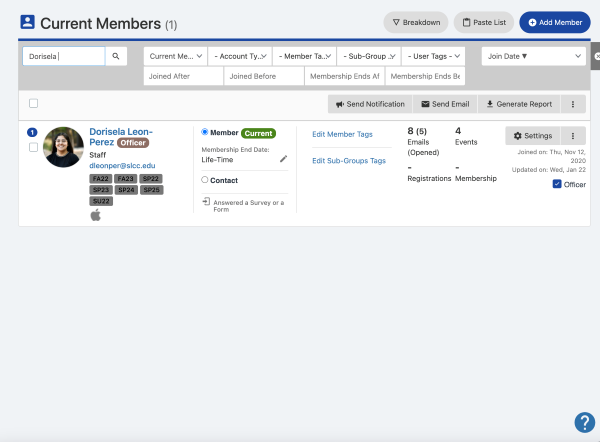Viewport: 600px width, 442px height.
Task: Click the Apple device icon under tags
Action: [x=96, y=215]
